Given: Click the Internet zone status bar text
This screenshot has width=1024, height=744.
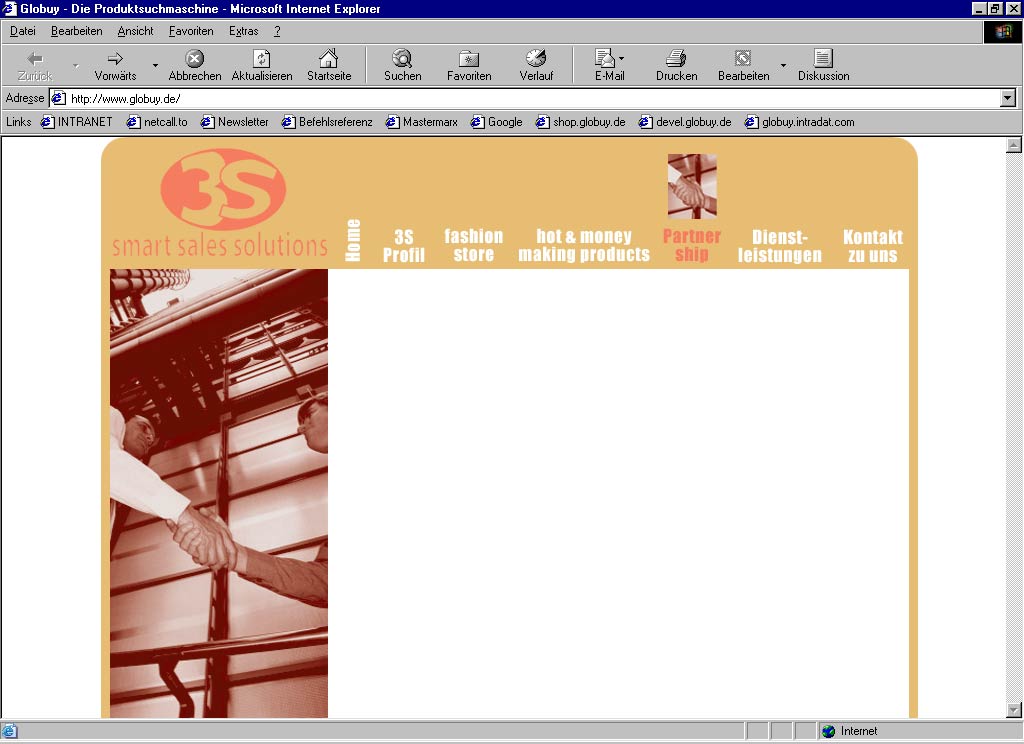Looking at the screenshot, I should tap(859, 731).
